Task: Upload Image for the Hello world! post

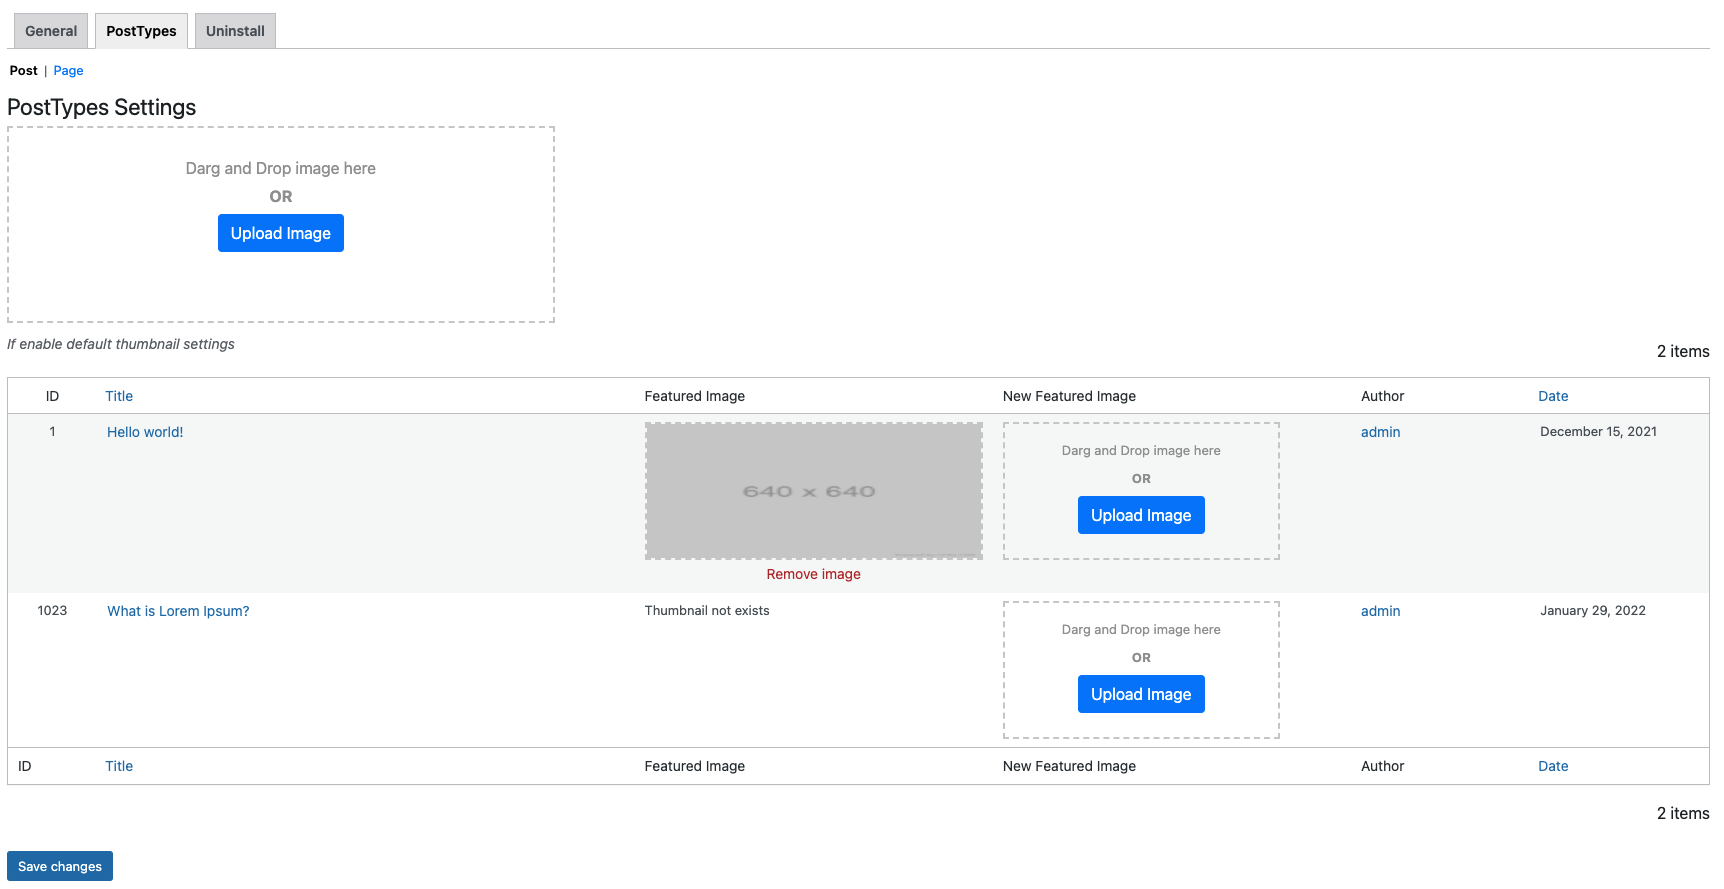Action: (x=1141, y=515)
